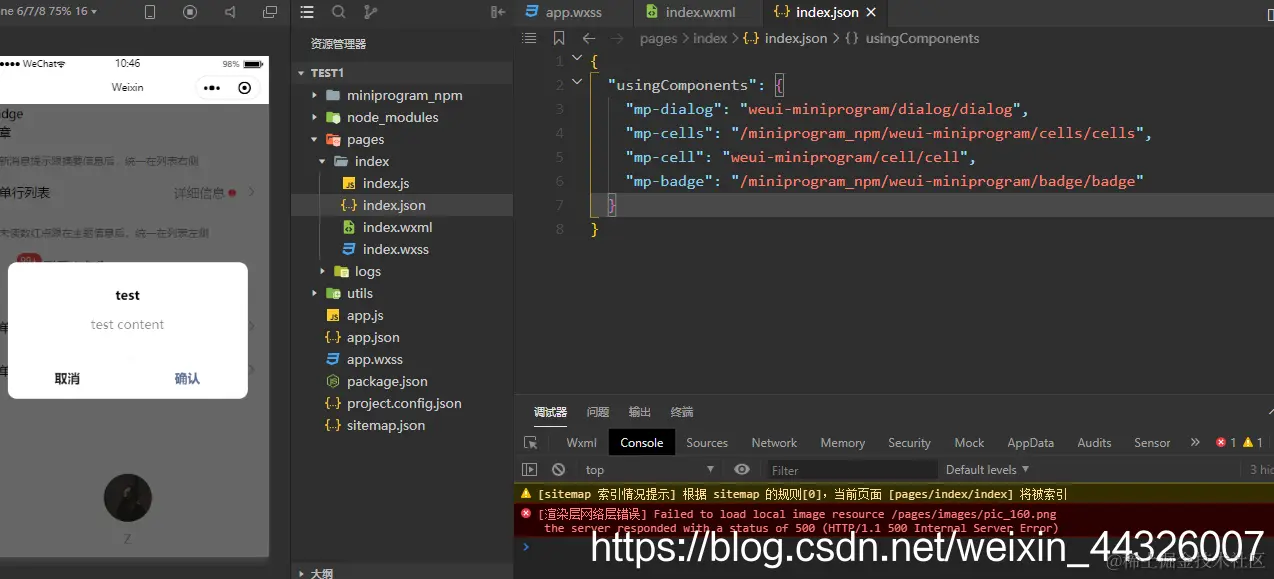The height and width of the screenshot is (579, 1274).
Task: Navigate forward with the right arrow icon
Action: pyautogui.click(x=618, y=38)
